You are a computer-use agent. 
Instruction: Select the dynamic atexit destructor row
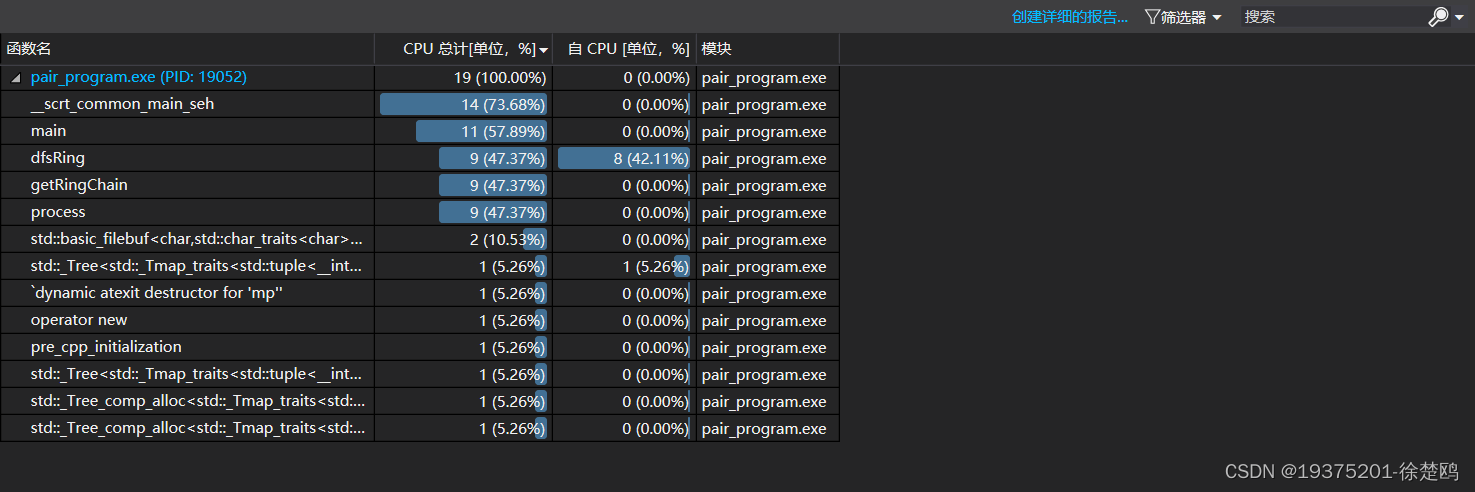point(419,293)
